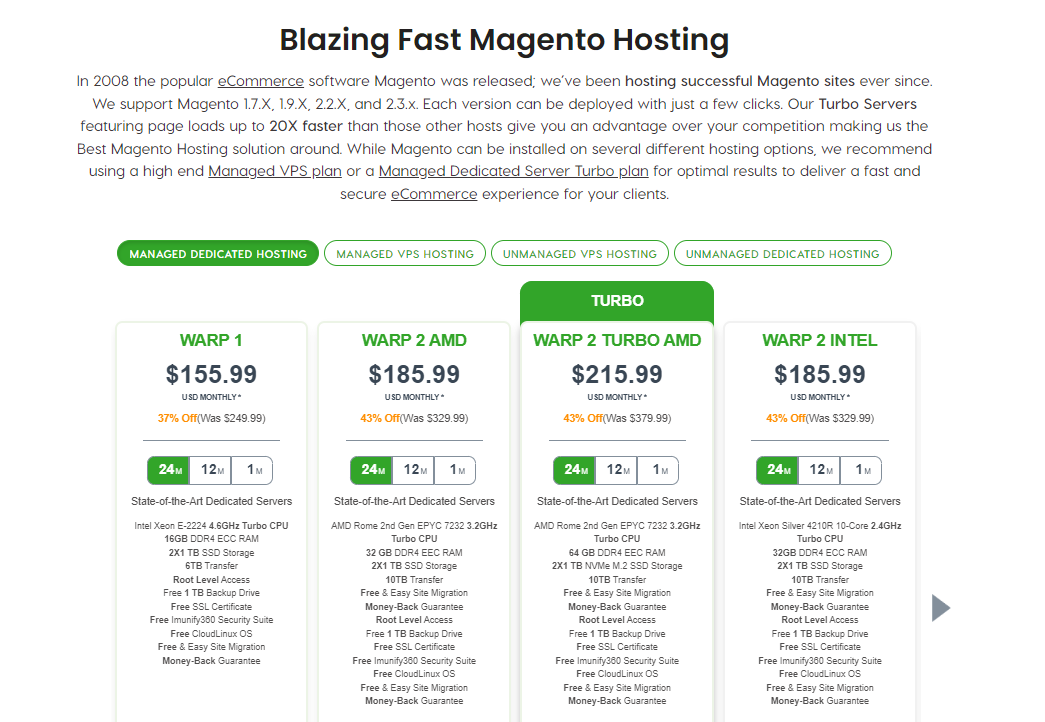Select Managed Dedicated Hosting tab
Image resolution: width=1045 pixels, height=722 pixels.
(218, 253)
